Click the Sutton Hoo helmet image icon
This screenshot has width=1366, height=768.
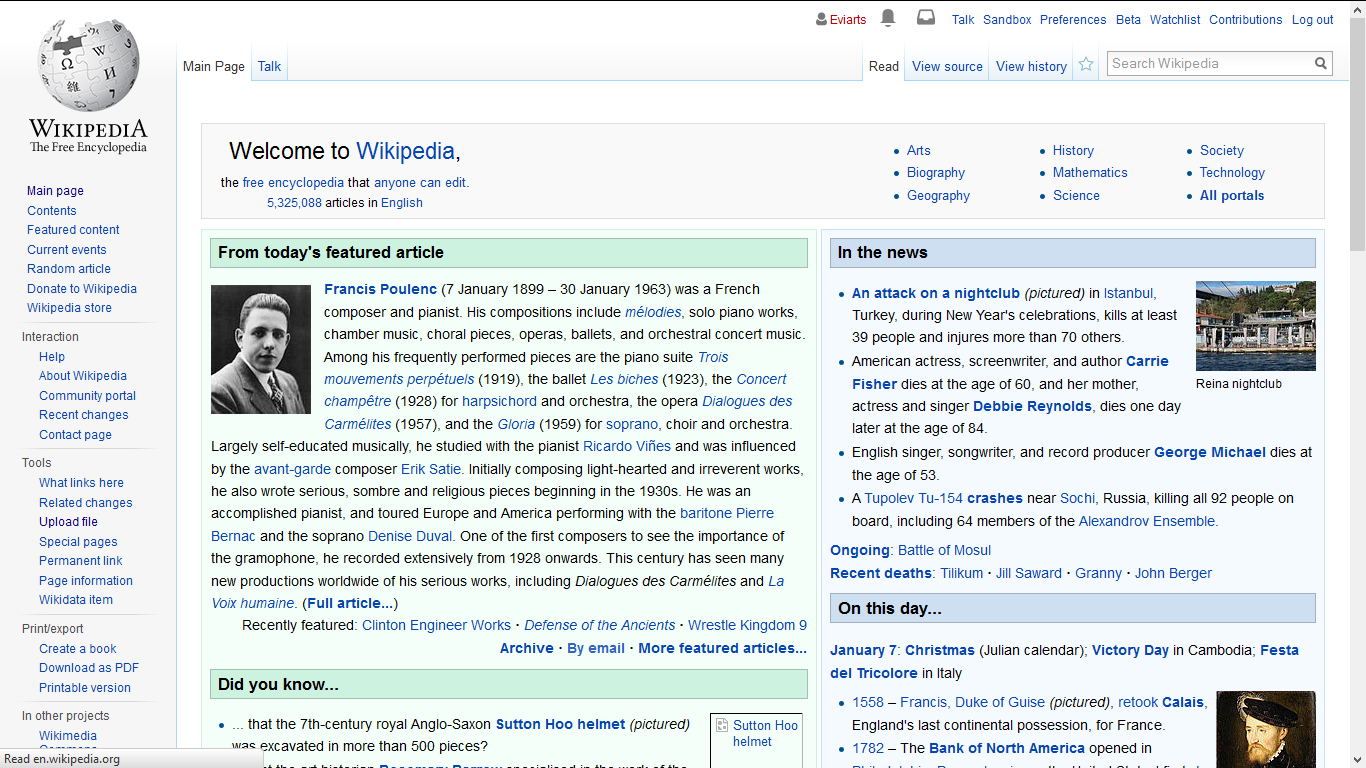point(721,727)
